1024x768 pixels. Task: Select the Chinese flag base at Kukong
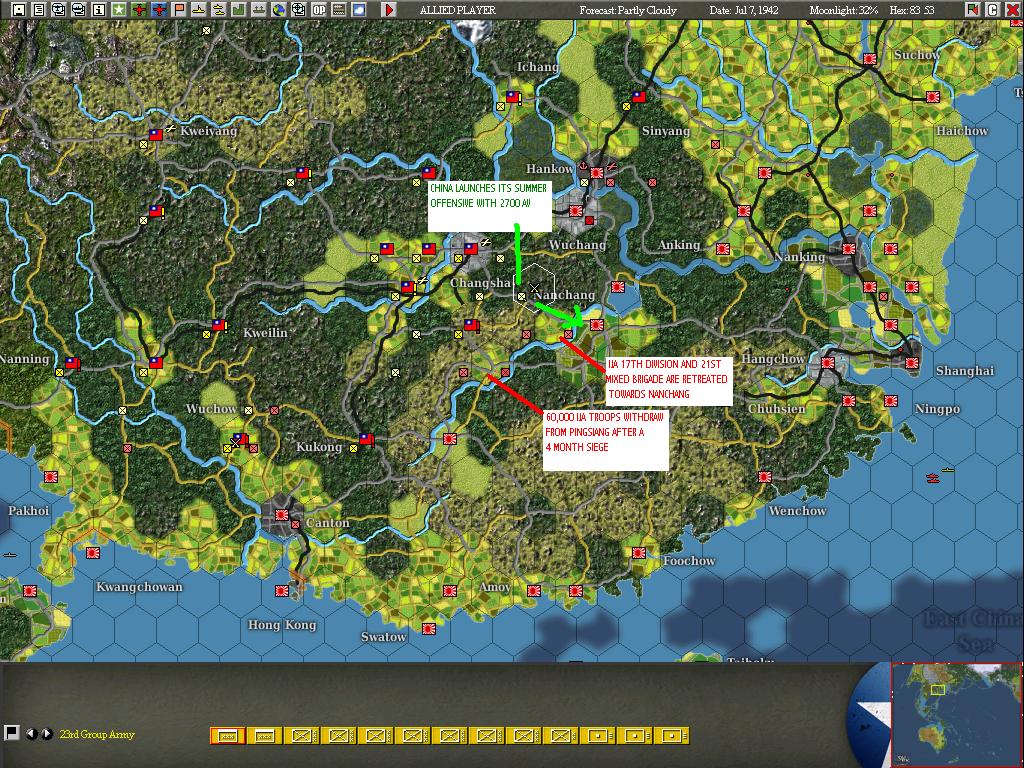tap(366, 440)
